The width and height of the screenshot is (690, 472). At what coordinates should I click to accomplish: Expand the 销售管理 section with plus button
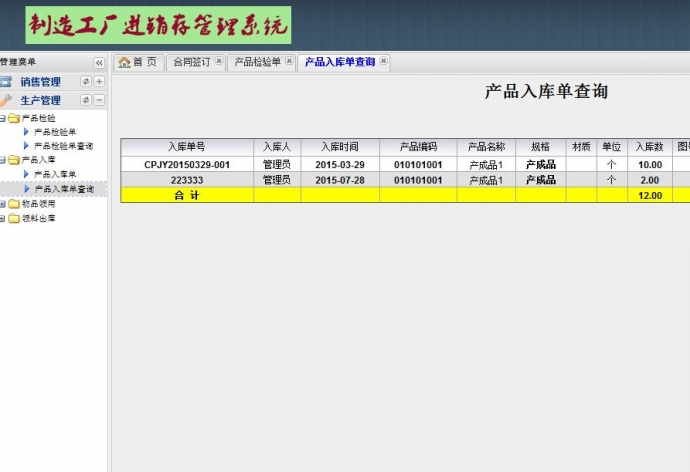pos(99,81)
